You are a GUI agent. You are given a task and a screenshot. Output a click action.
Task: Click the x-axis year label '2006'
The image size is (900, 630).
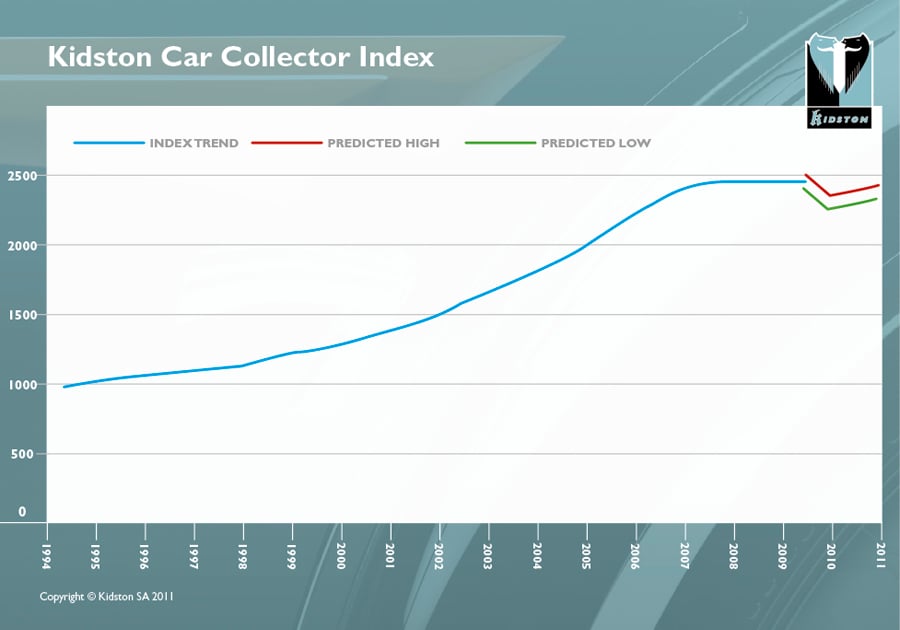pos(634,557)
